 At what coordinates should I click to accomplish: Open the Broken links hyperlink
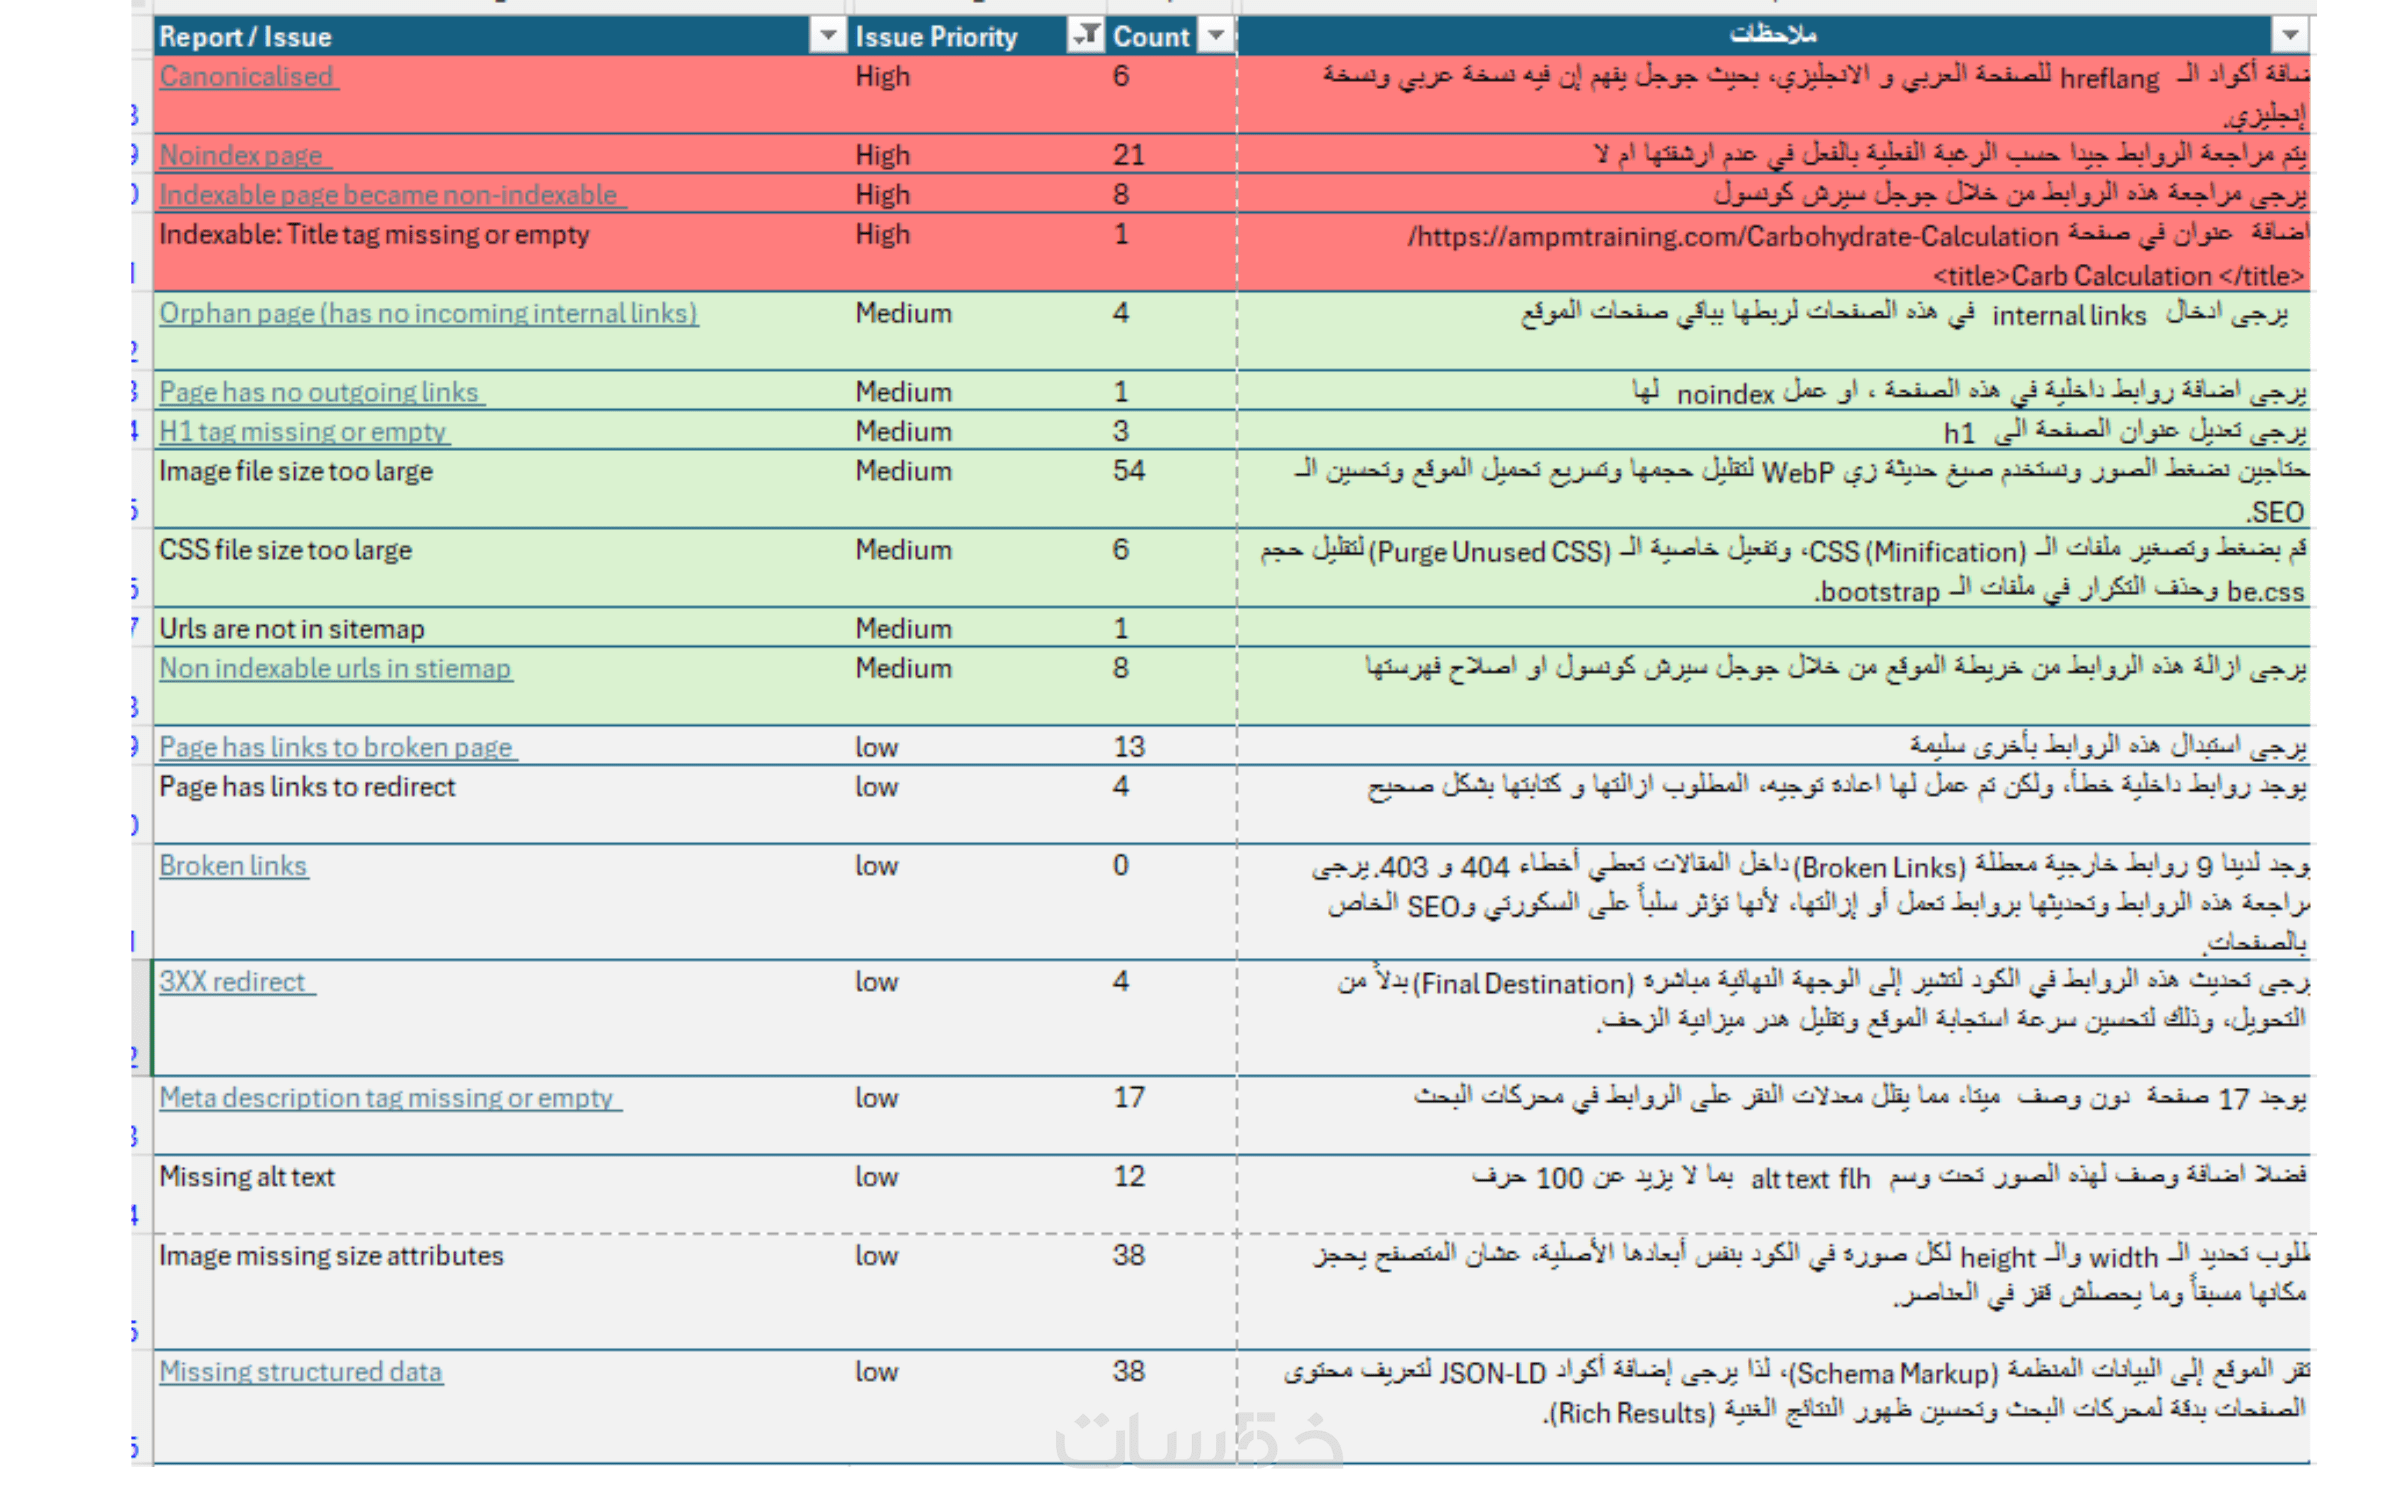tap(233, 866)
